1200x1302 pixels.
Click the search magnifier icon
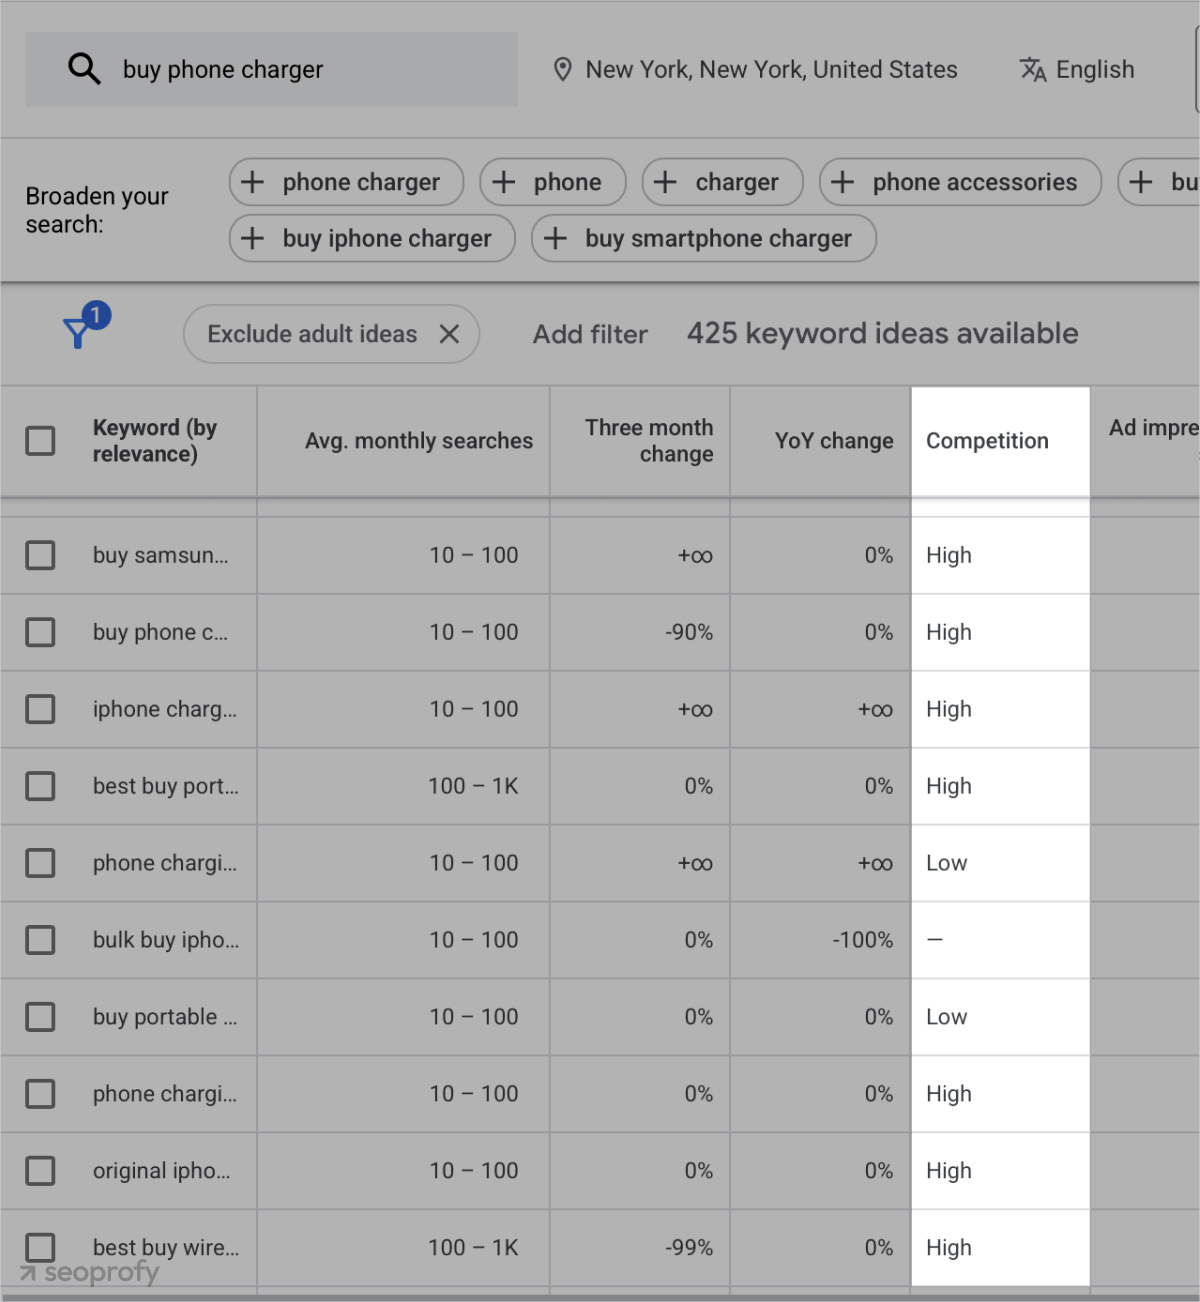point(84,68)
